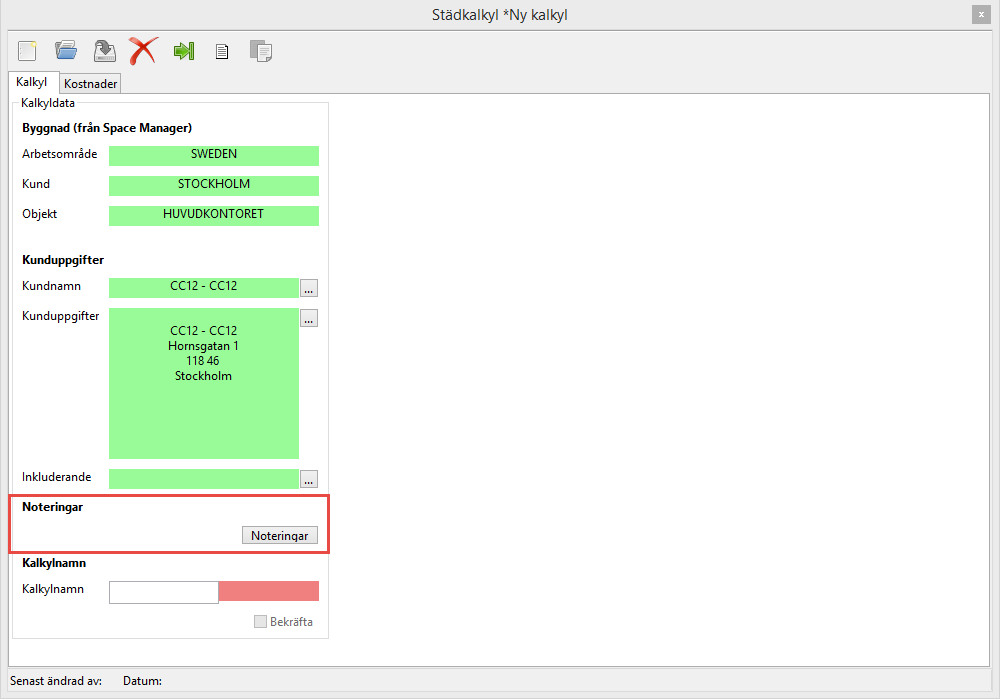Click the copy documents icon
This screenshot has height=699, width=1000.
click(260, 51)
